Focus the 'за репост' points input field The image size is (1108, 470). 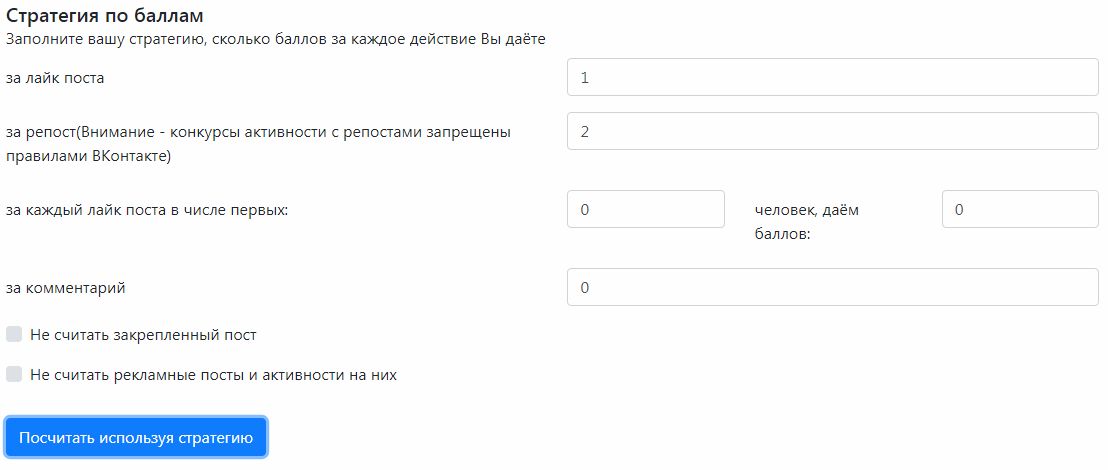tap(832, 131)
